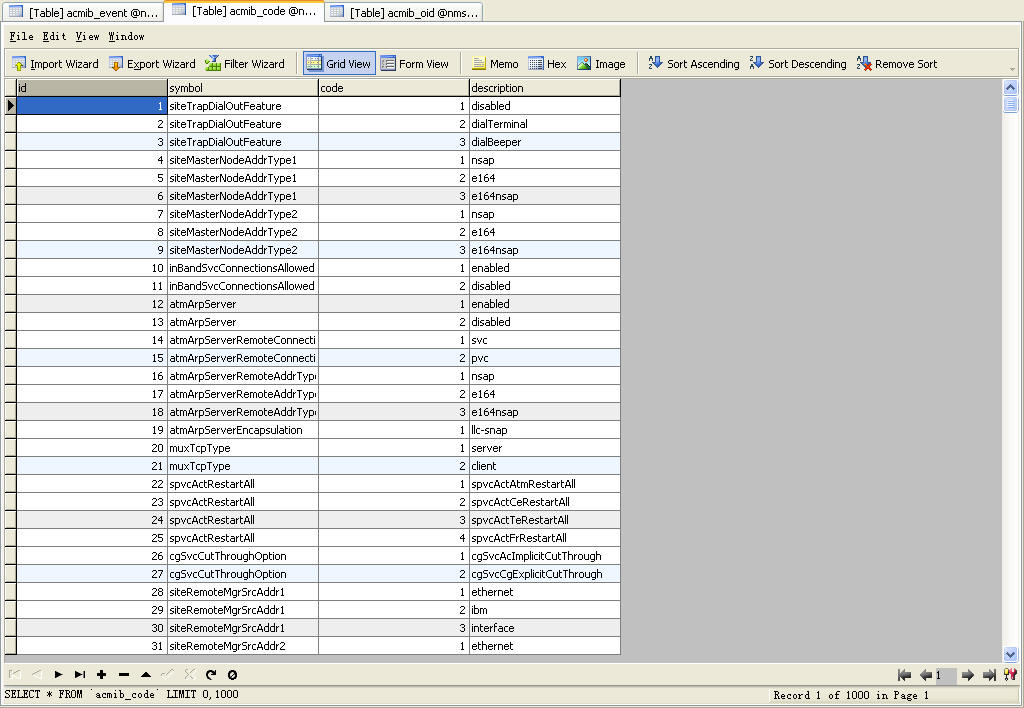Select the 'server' description cell
This screenshot has height=708, width=1024.
545,448
